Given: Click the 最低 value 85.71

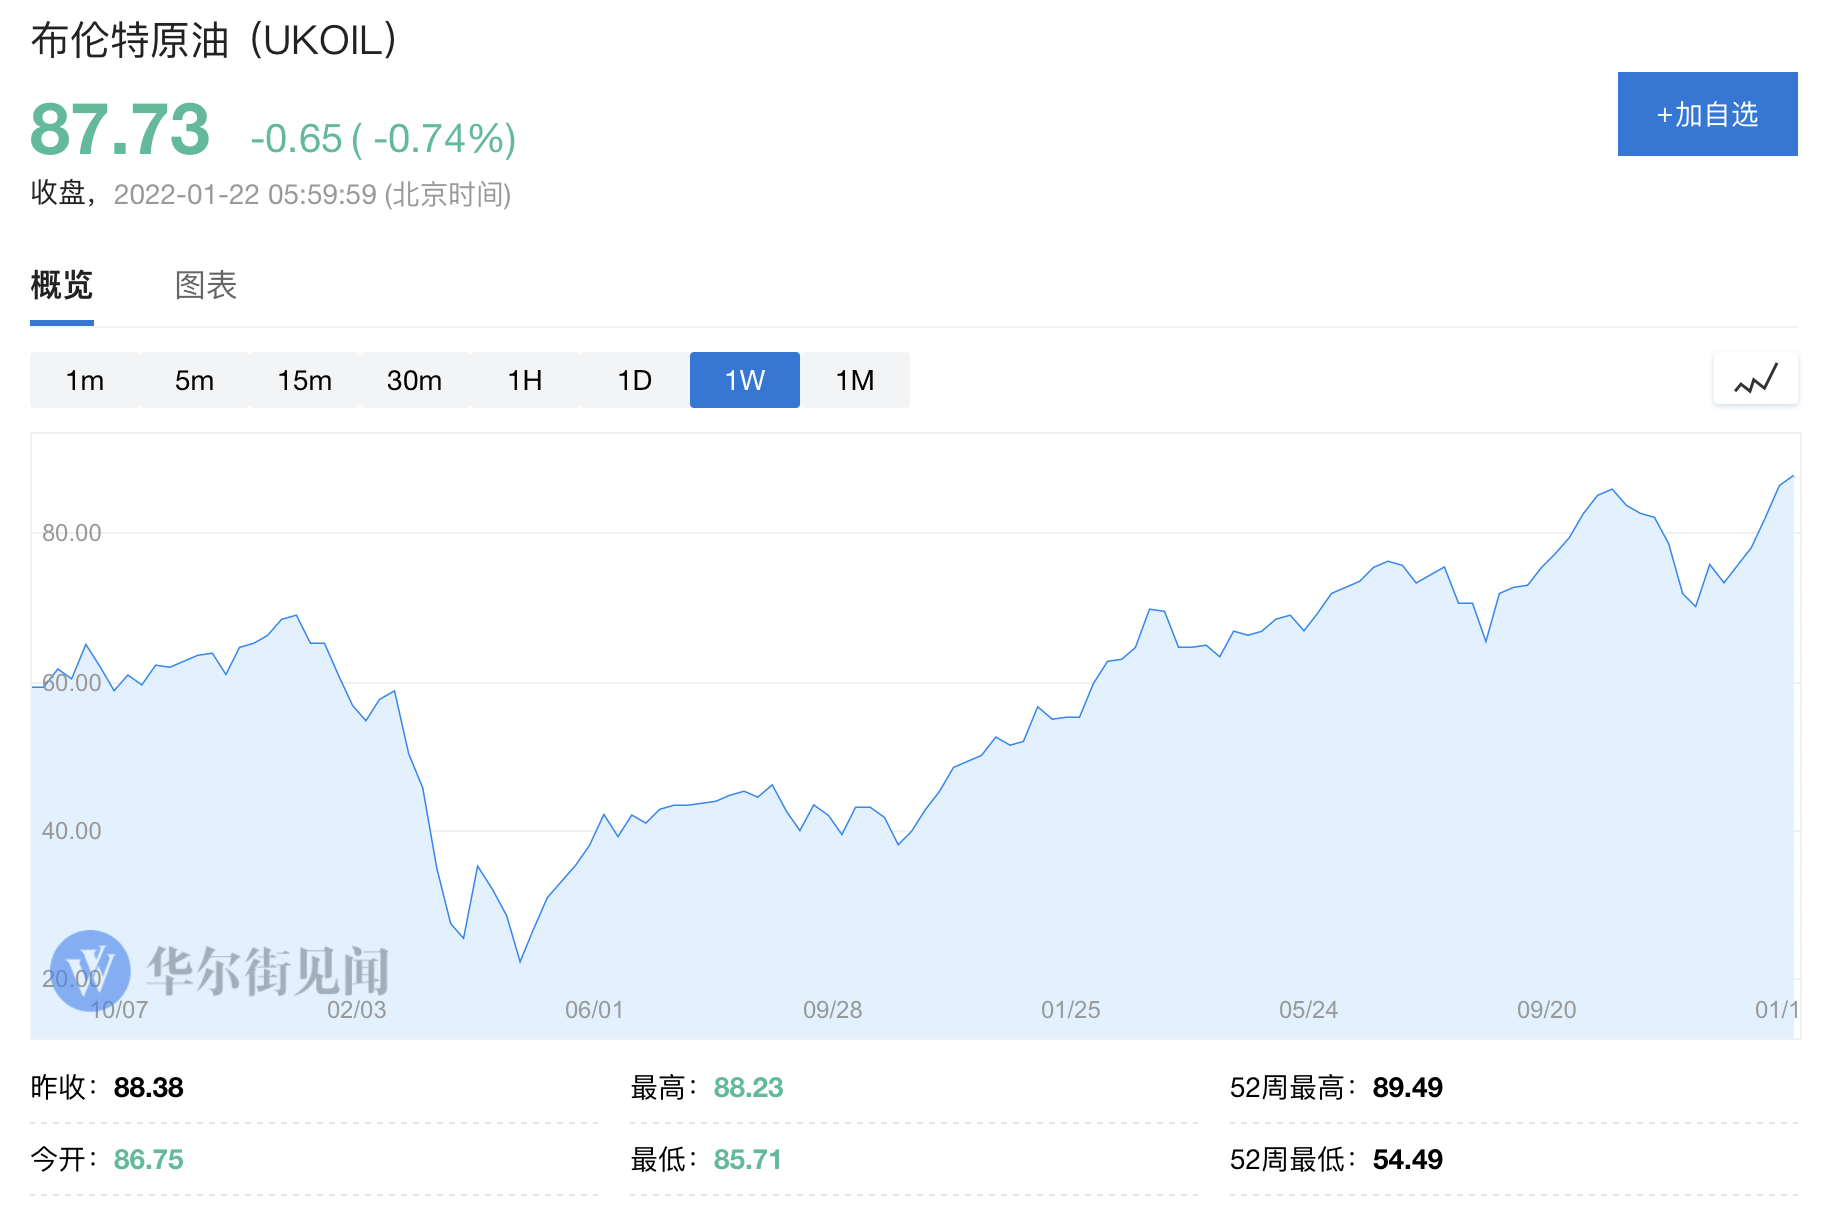Looking at the screenshot, I should coord(748,1159).
